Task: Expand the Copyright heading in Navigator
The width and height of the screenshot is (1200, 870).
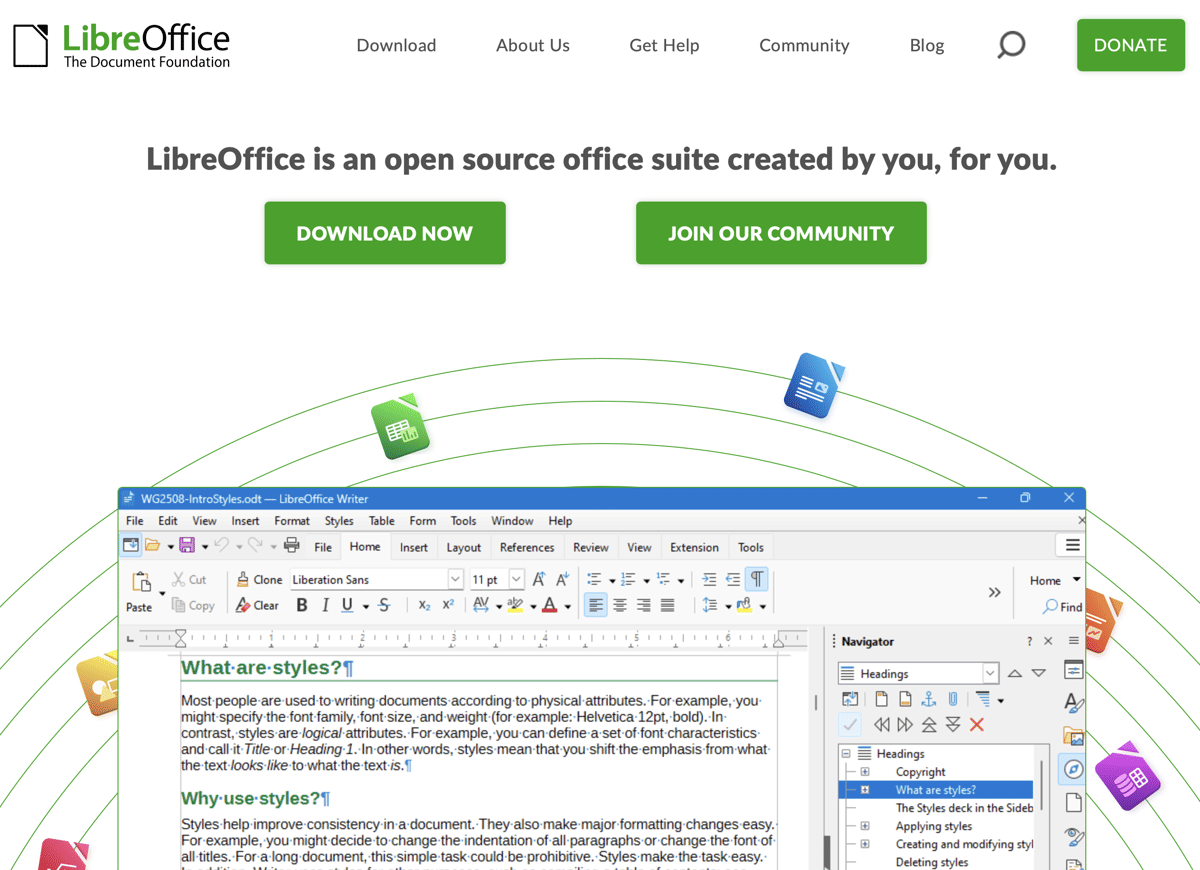Action: 865,772
